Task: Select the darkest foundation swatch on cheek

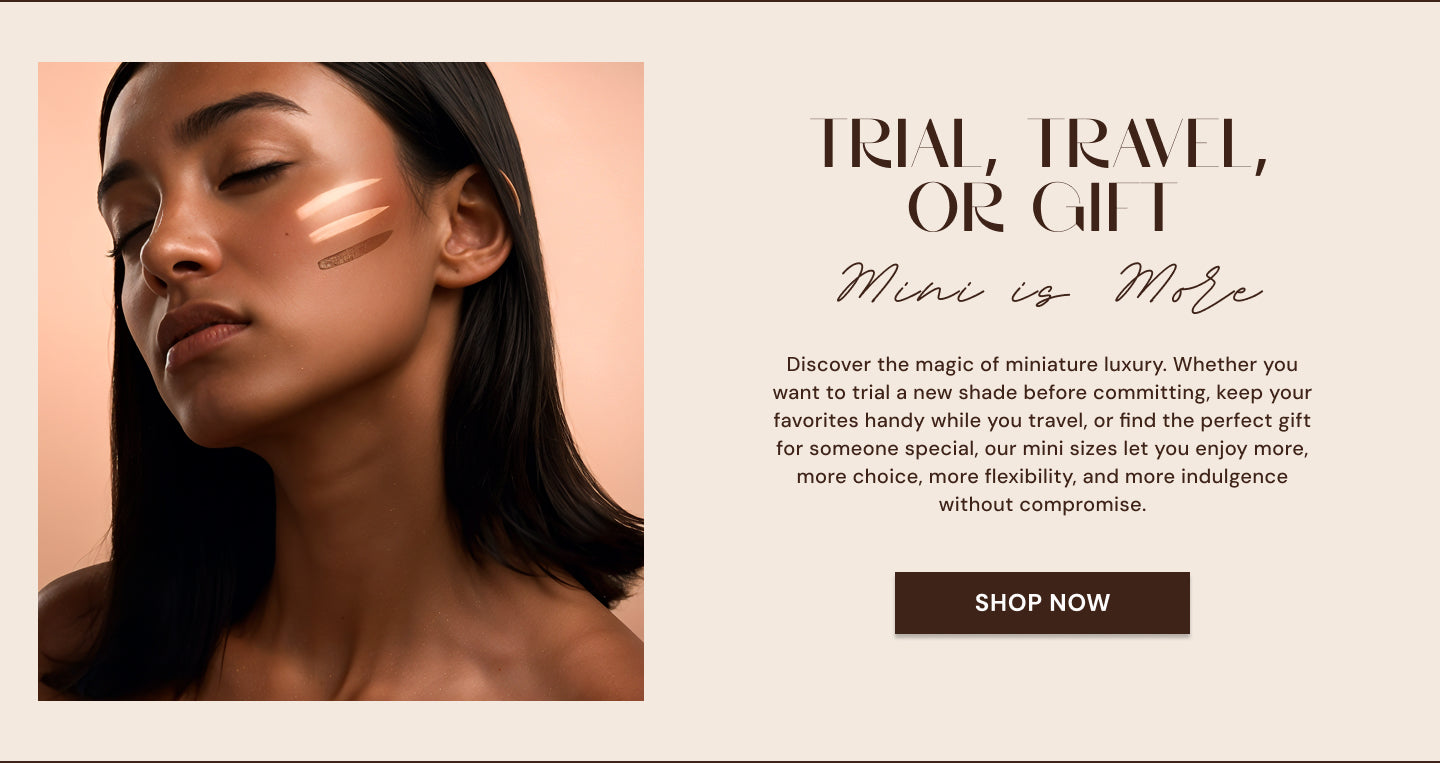Action: pos(355,250)
